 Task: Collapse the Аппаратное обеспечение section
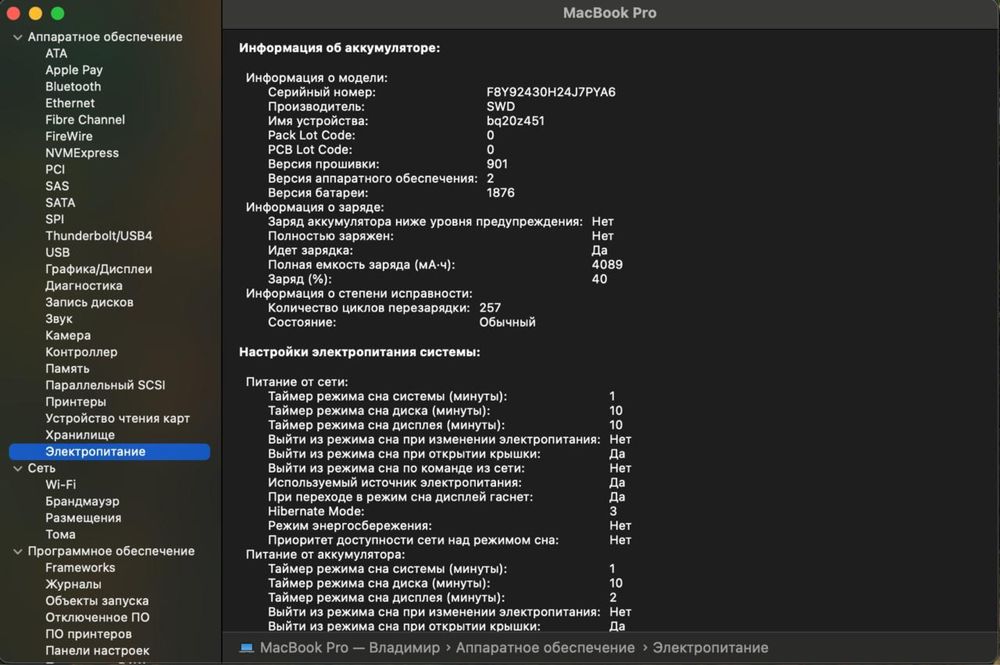pos(18,38)
